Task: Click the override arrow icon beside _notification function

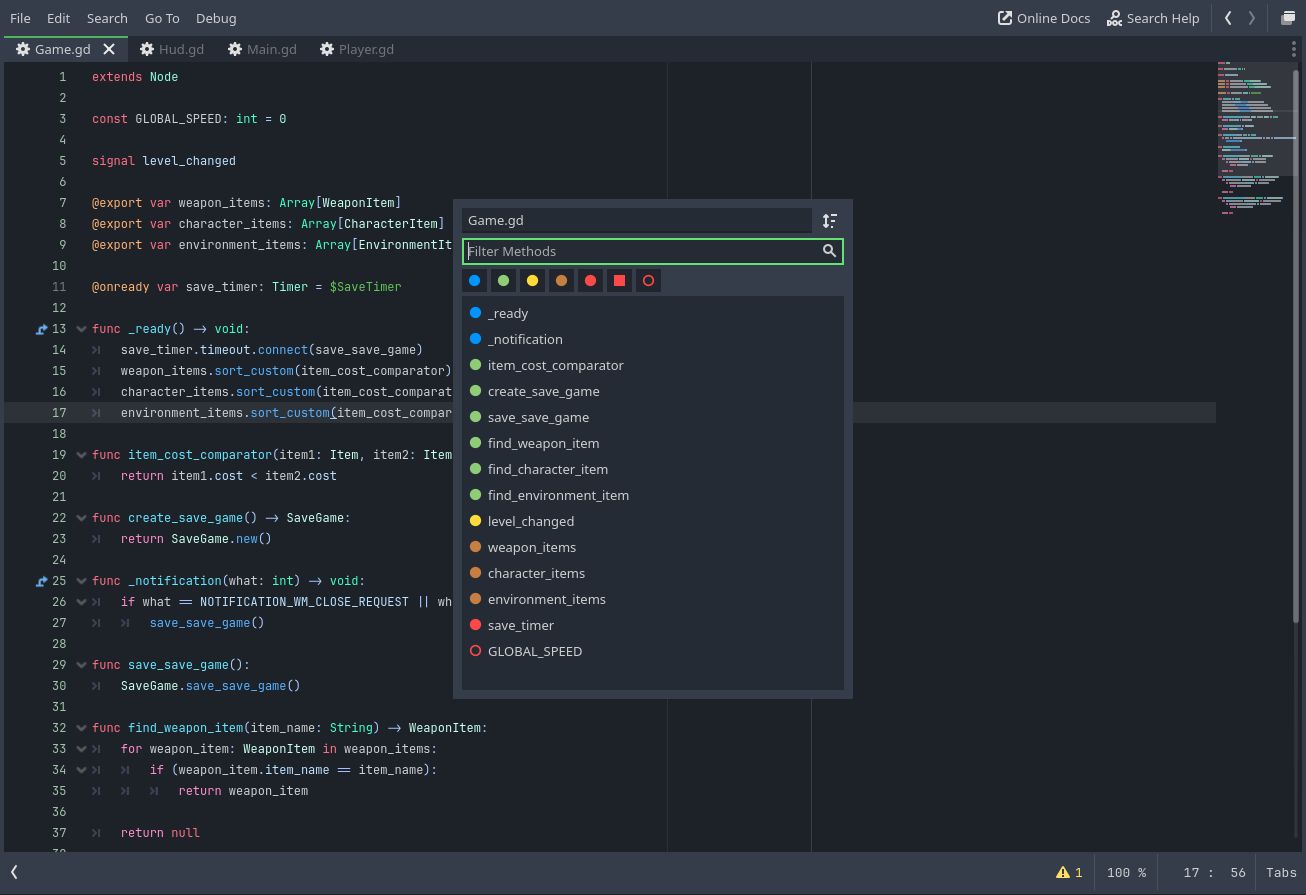Action: pos(42,581)
